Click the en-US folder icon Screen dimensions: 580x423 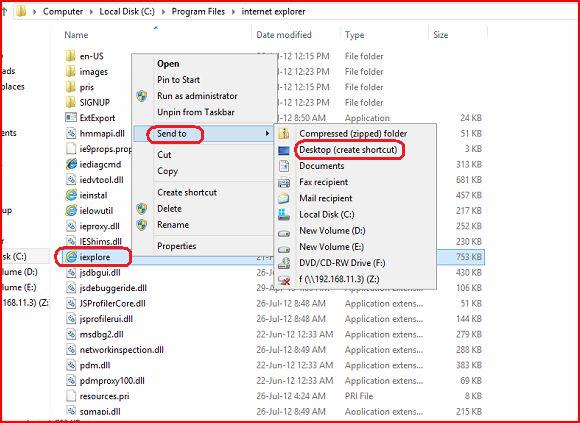click(70, 56)
